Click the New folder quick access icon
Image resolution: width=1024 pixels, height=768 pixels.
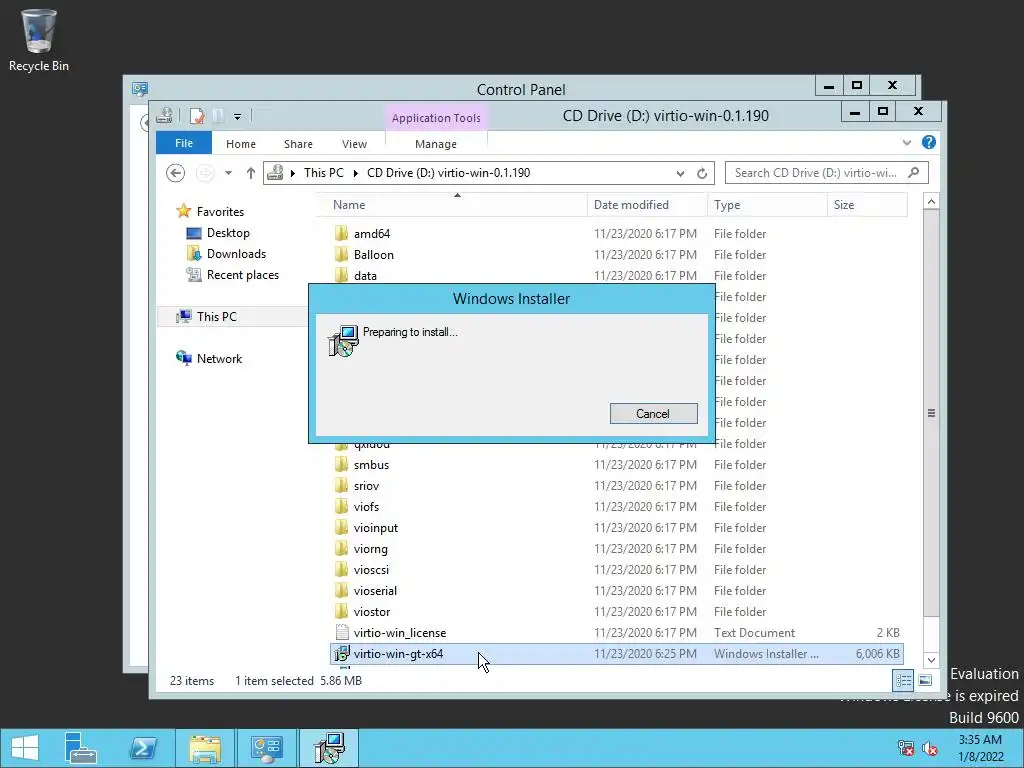pyautogui.click(x=218, y=116)
